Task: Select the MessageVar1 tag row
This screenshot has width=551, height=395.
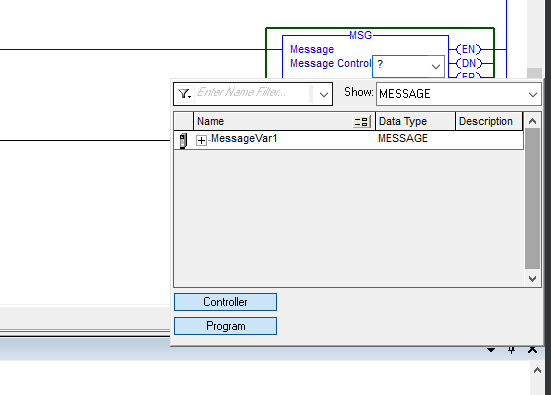Action: click(349, 140)
